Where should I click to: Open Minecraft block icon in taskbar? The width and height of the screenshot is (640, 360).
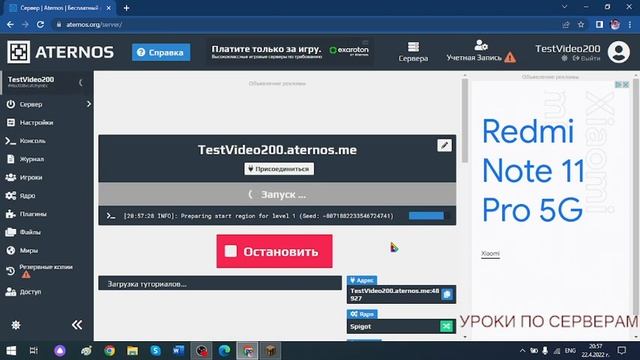[270, 351]
